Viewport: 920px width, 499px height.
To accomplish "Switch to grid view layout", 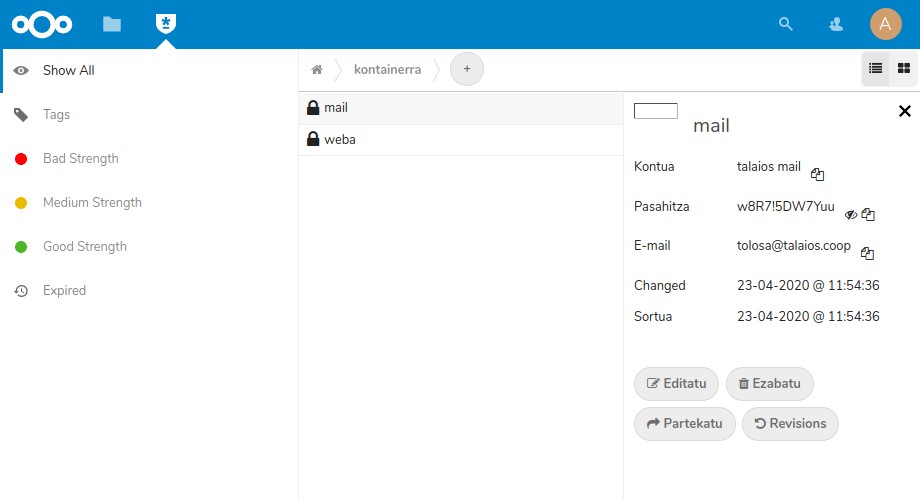I will (903, 69).
